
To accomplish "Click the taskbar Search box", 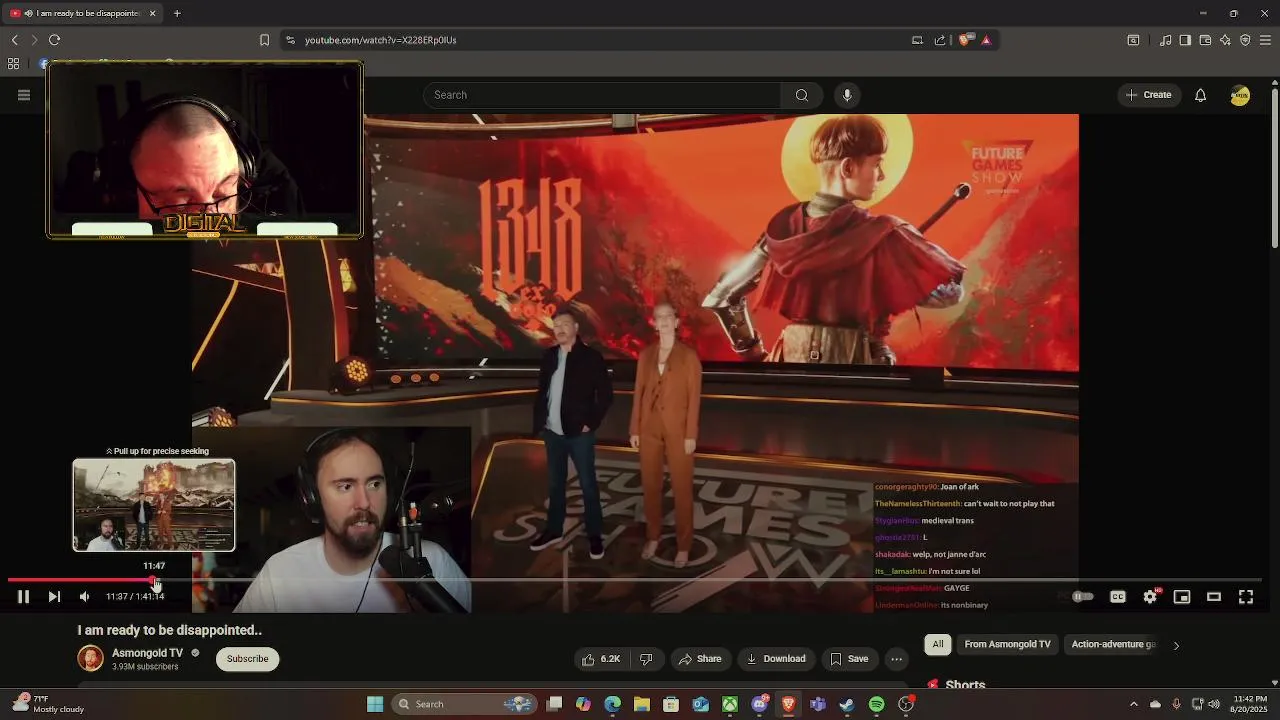I will click(465, 704).
